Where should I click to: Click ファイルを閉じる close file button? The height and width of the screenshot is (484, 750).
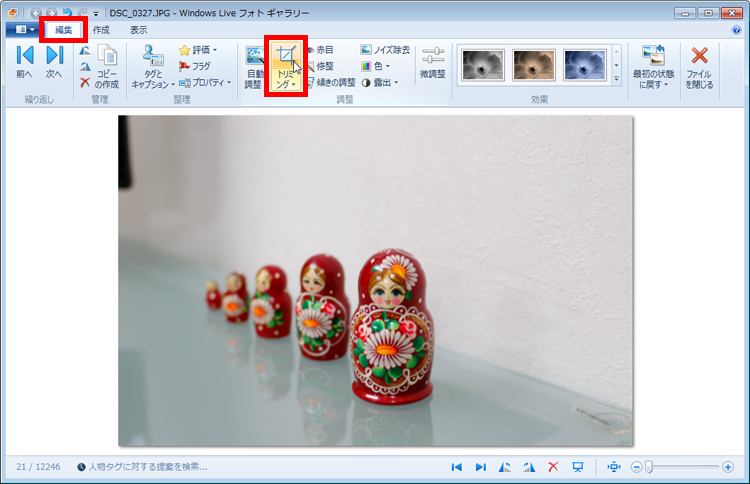tap(699, 67)
